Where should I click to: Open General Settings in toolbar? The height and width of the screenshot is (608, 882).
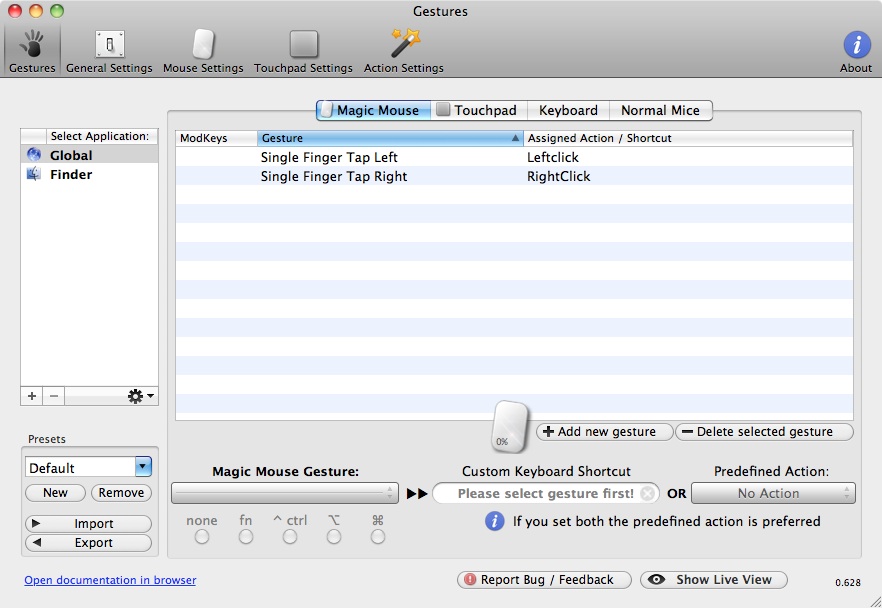point(109,49)
